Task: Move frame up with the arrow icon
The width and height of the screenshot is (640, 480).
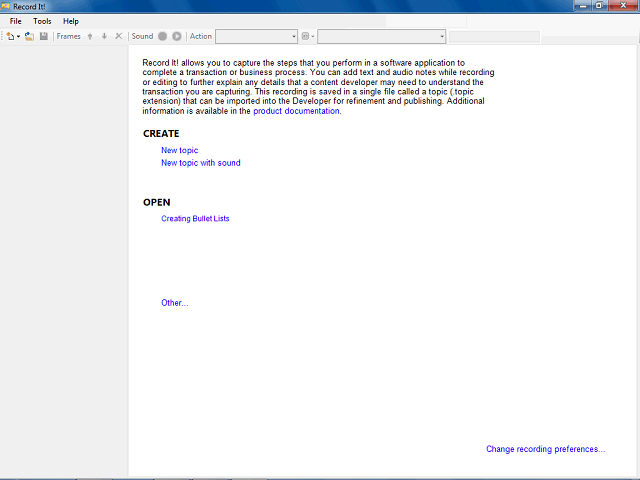Action: pyautogui.click(x=90, y=36)
